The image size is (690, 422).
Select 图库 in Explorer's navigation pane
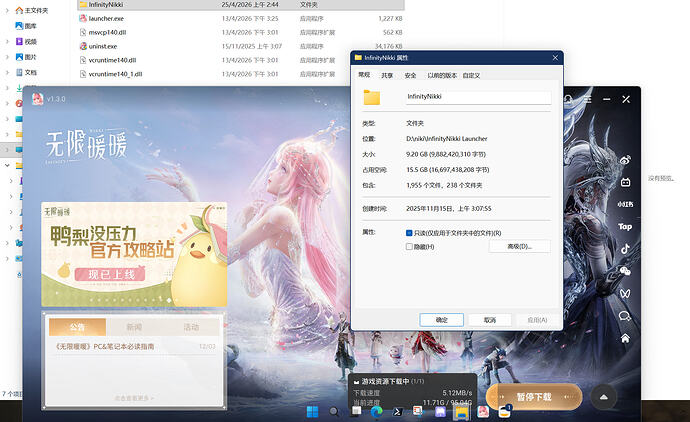click(26, 26)
